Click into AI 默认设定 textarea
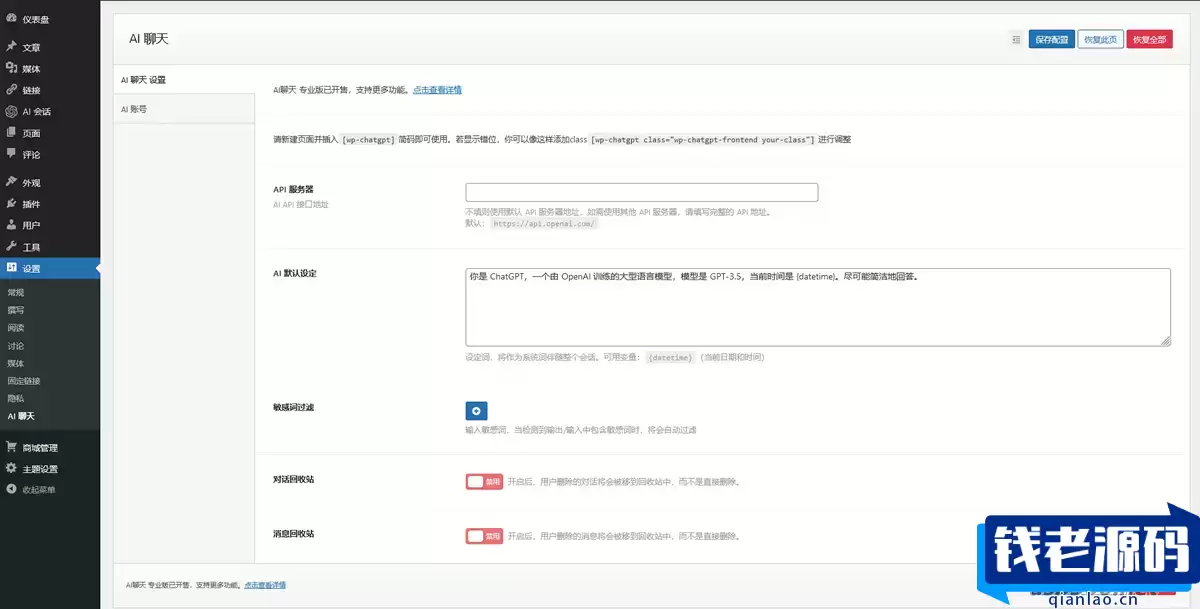The width and height of the screenshot is (1200, 609). point(818,307)
